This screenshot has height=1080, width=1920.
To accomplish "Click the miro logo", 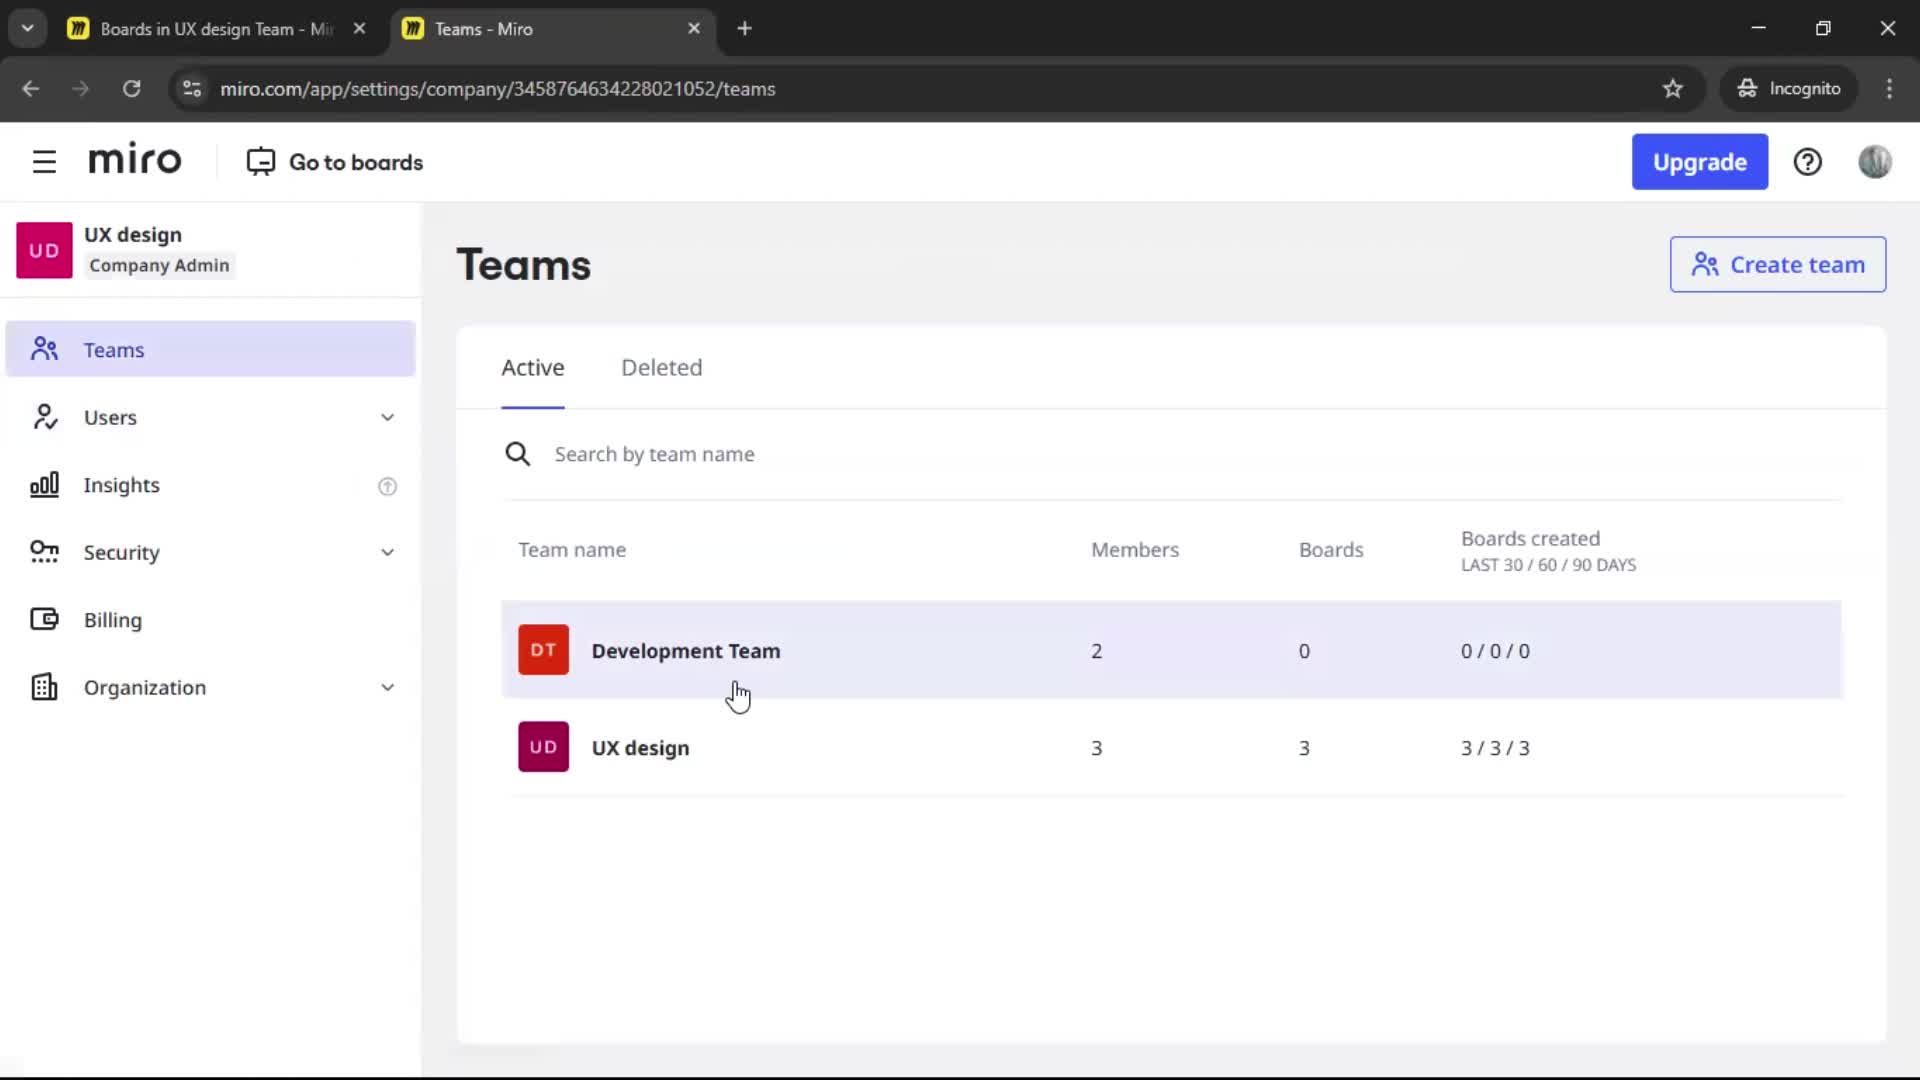I will 135,160.
